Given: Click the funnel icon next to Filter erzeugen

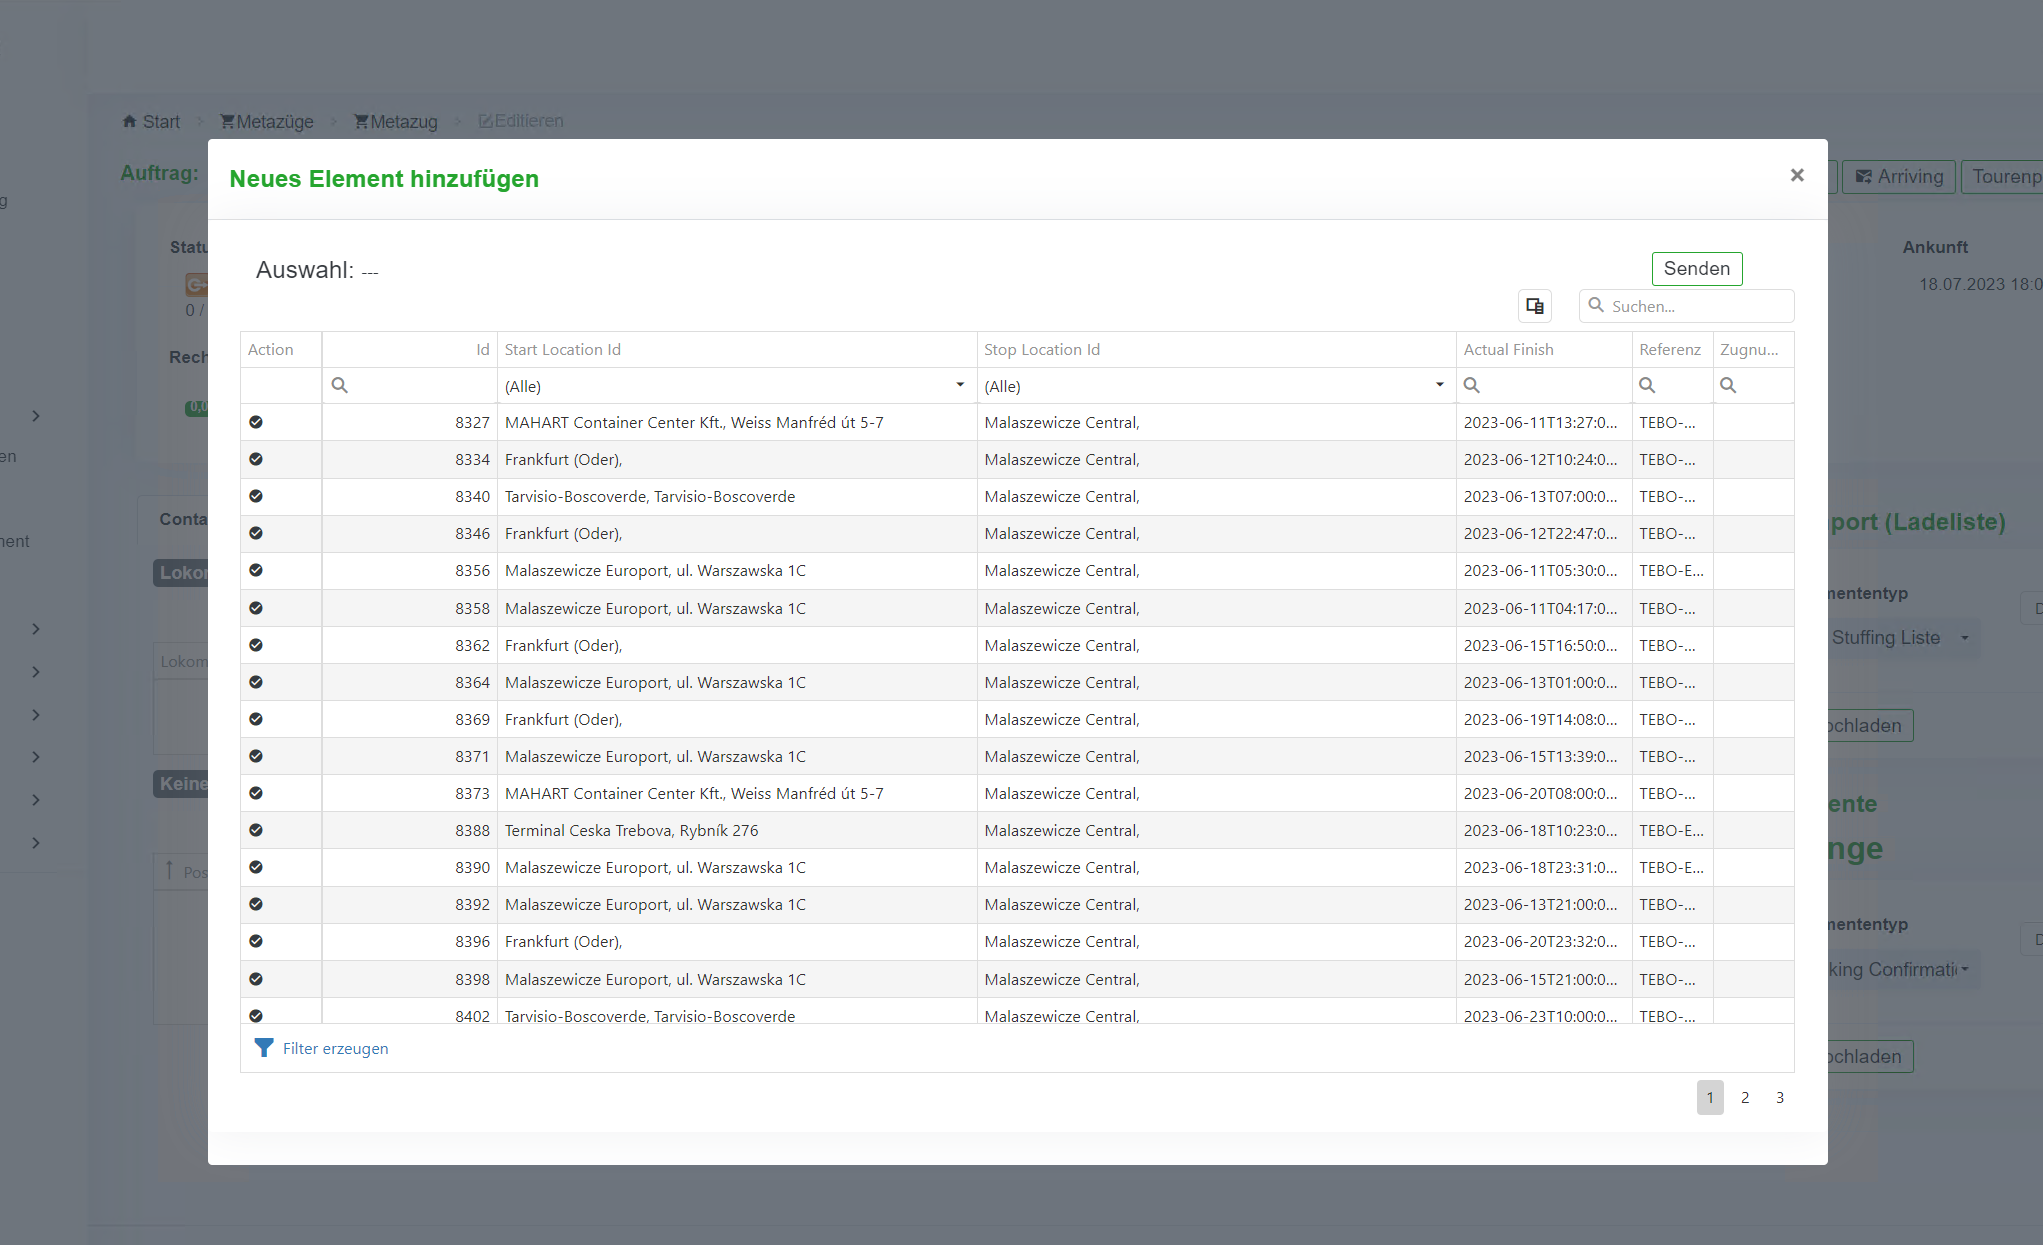Looking at the screenshot, I should (263, 1048).
